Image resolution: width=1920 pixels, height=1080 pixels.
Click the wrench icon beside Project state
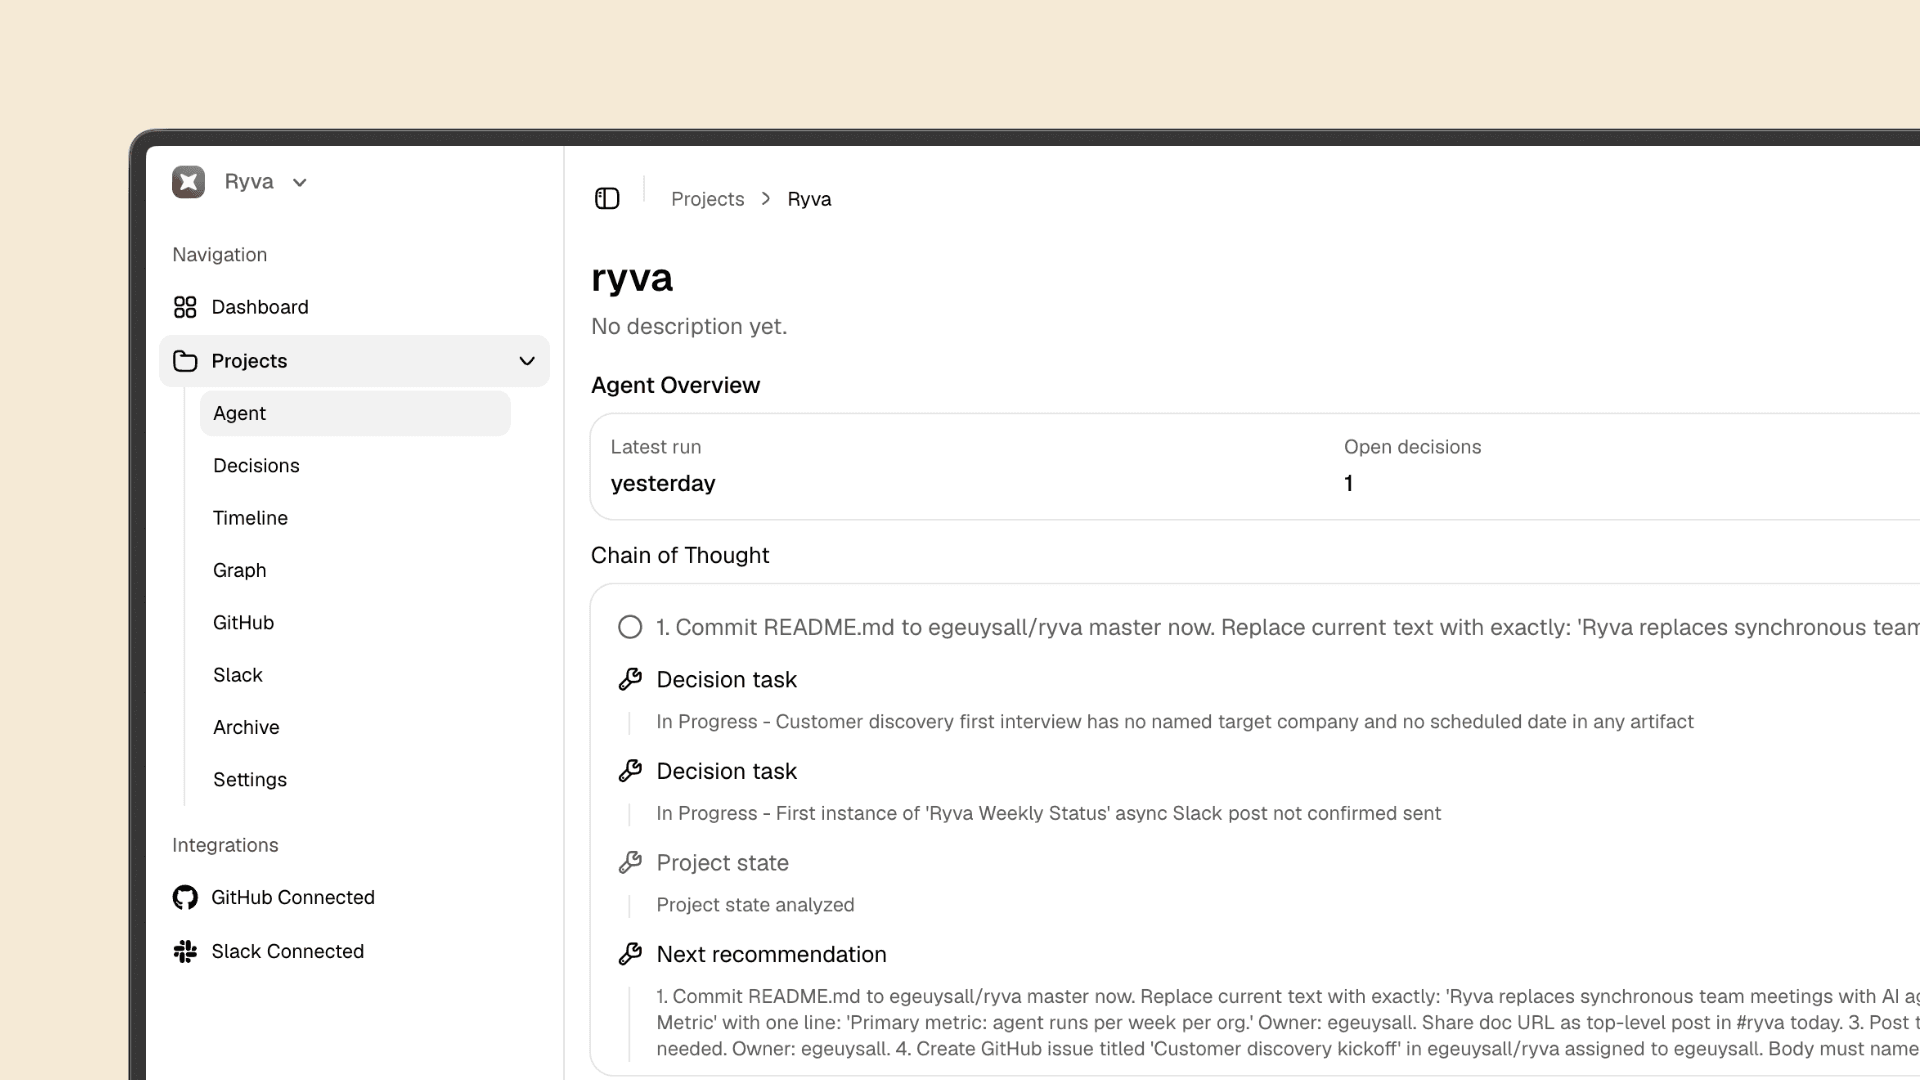click(x=631, y=862)
